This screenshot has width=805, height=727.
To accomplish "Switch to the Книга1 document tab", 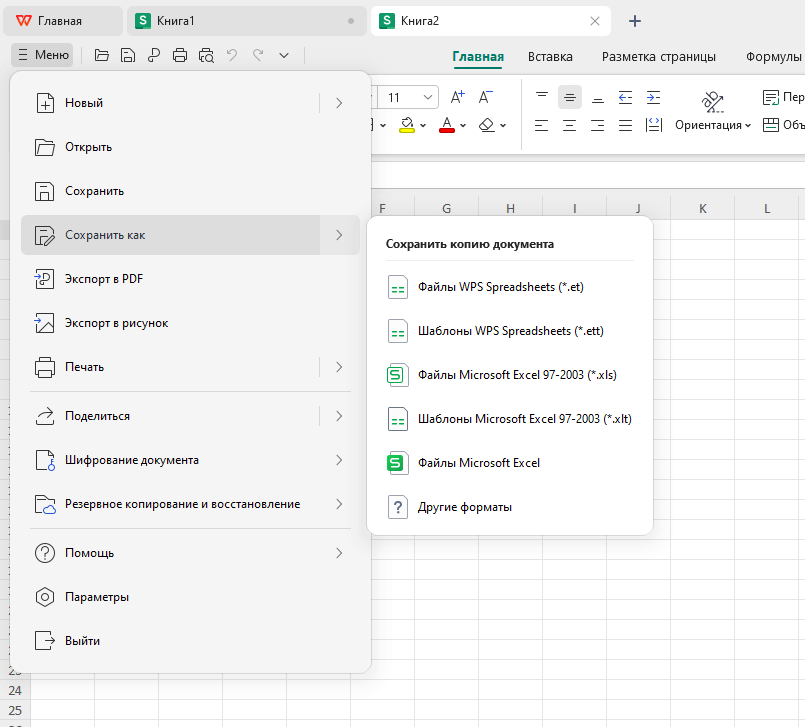I will (246, 21).
